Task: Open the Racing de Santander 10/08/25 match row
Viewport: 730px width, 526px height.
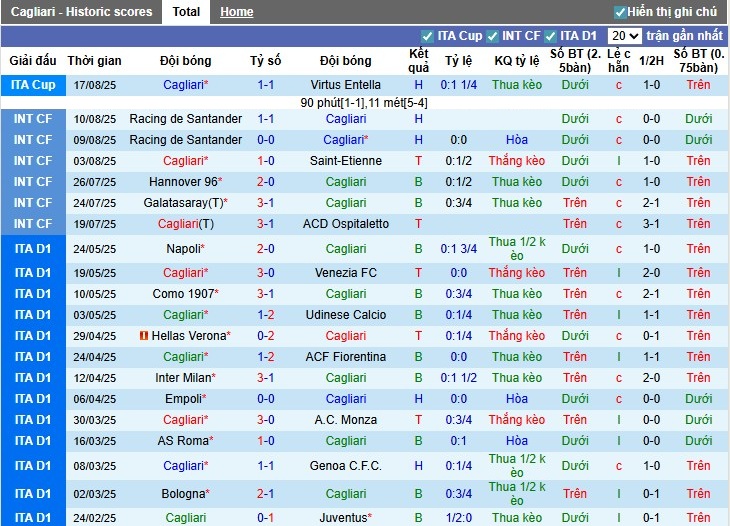Action: tap(186, 119)
